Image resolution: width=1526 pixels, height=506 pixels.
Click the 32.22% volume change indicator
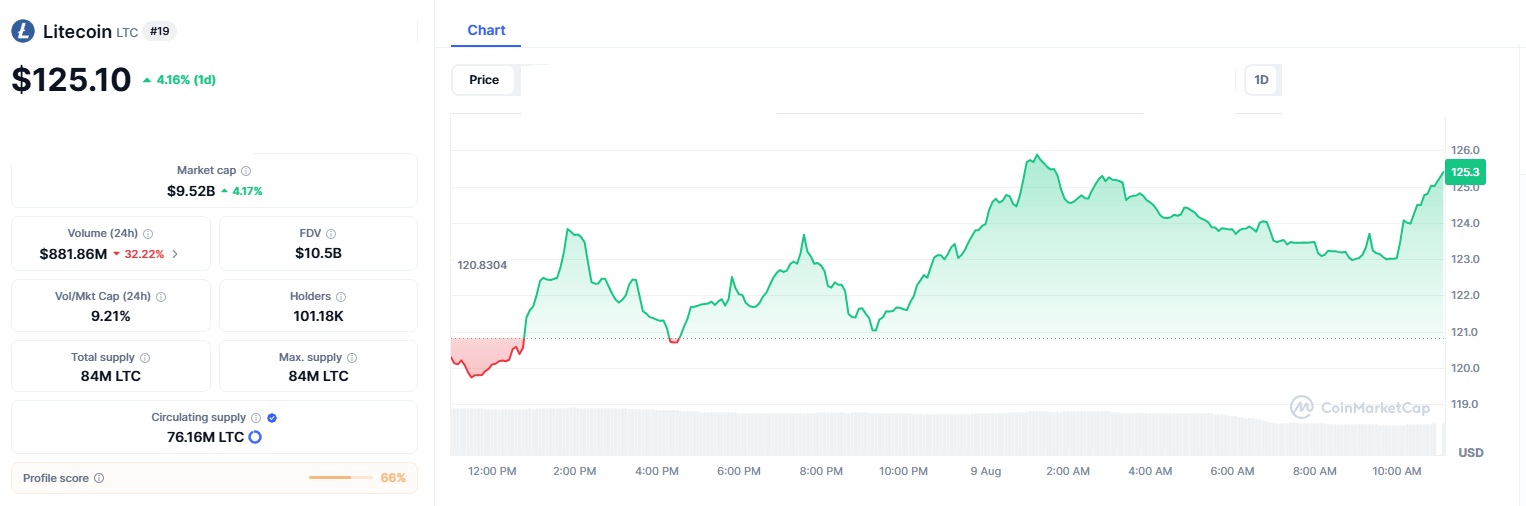coord(139,254)
